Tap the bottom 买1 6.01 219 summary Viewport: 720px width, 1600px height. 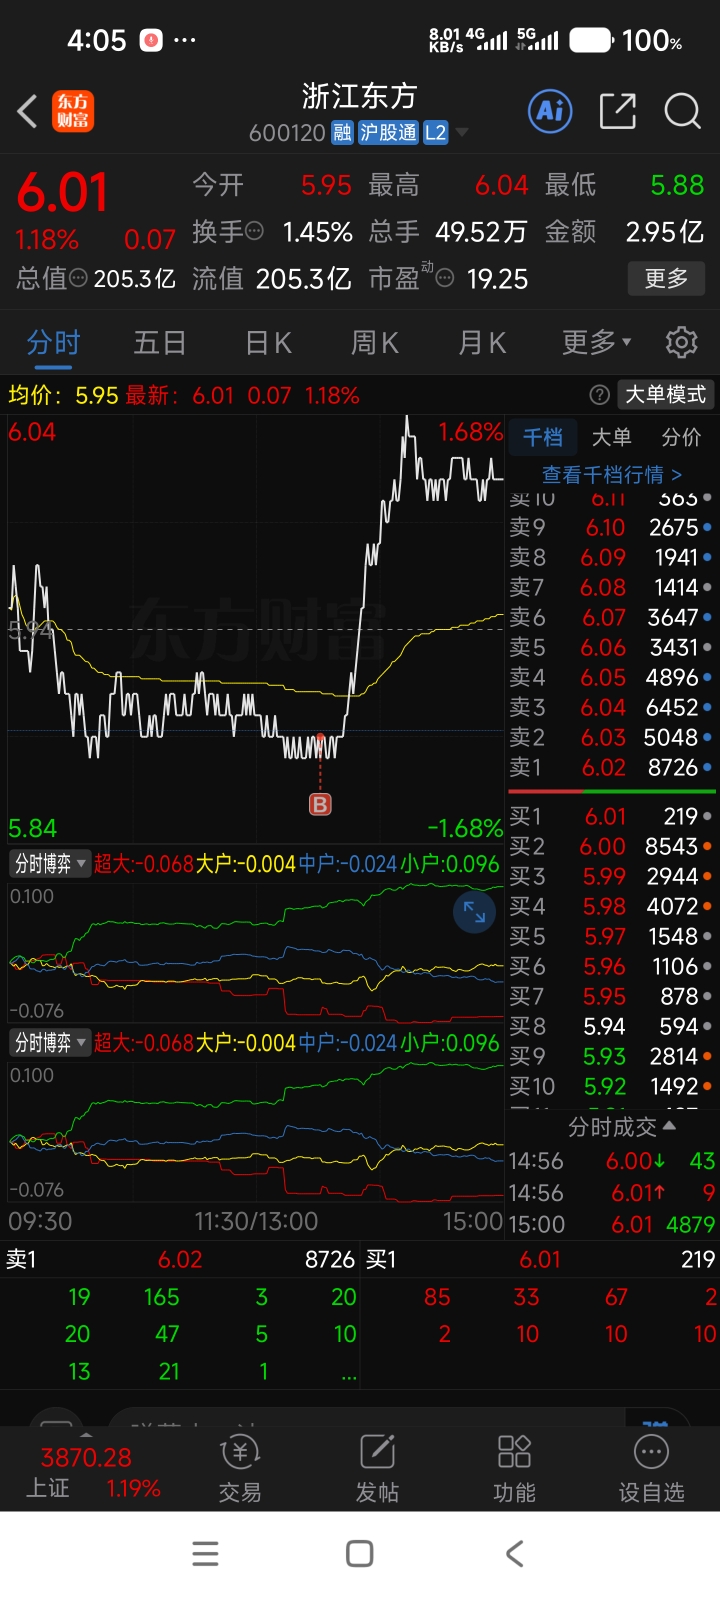click(540, 1259)
